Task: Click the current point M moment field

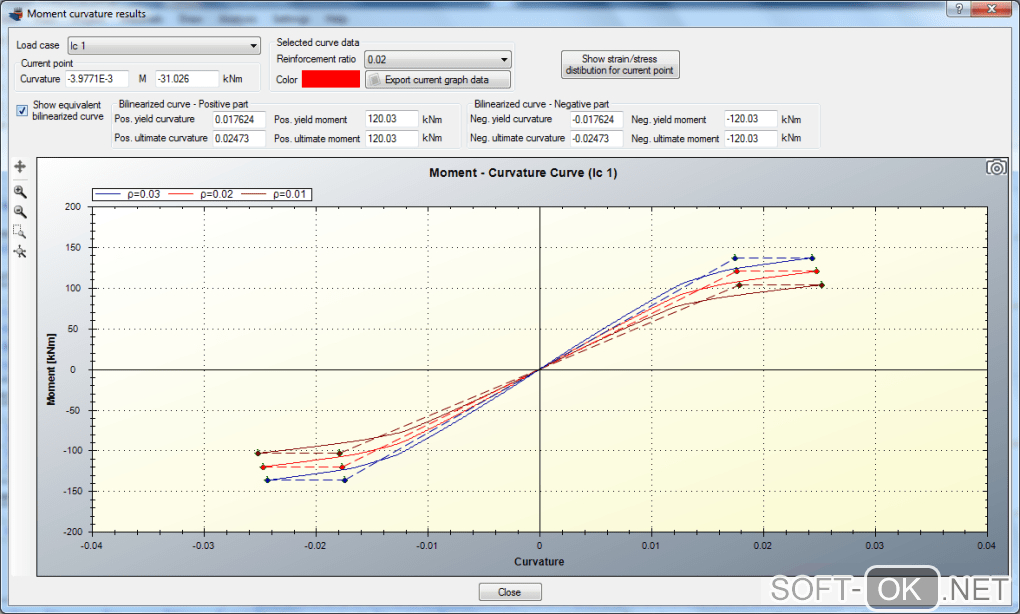Action: coord(186,78)
